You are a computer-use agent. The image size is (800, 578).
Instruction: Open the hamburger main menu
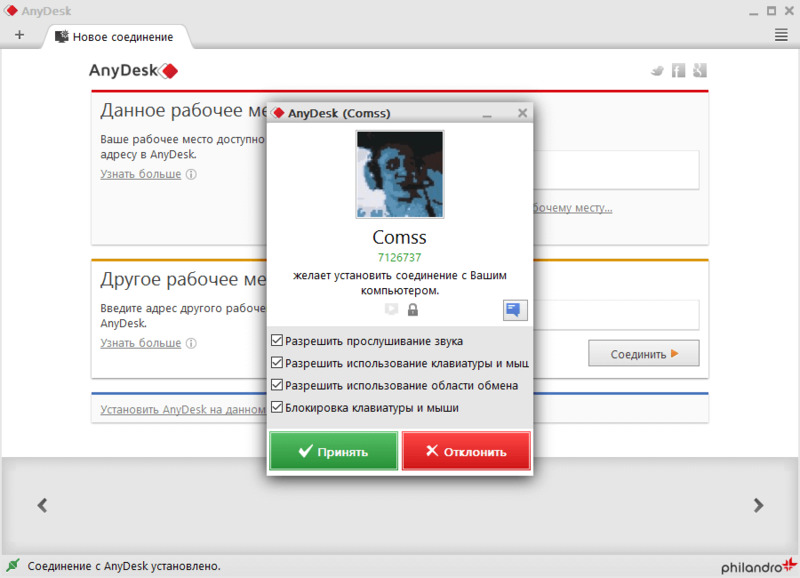[781, 35]
